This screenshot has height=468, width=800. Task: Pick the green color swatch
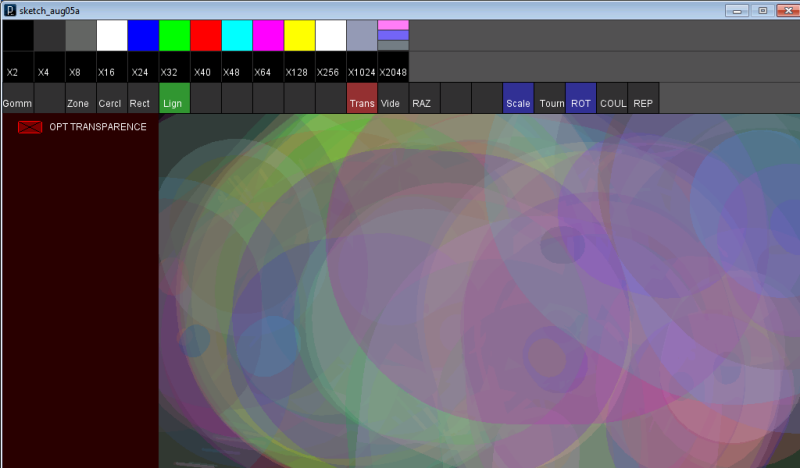point(174,36)
